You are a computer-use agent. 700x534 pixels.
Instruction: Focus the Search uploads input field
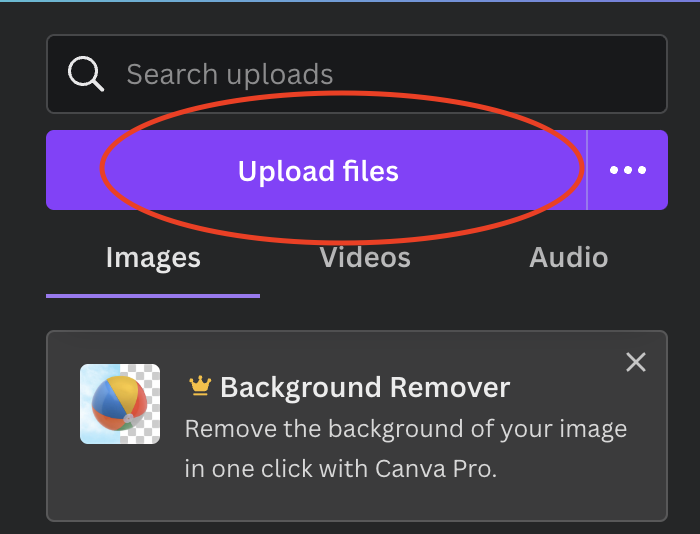click(380, 74)
